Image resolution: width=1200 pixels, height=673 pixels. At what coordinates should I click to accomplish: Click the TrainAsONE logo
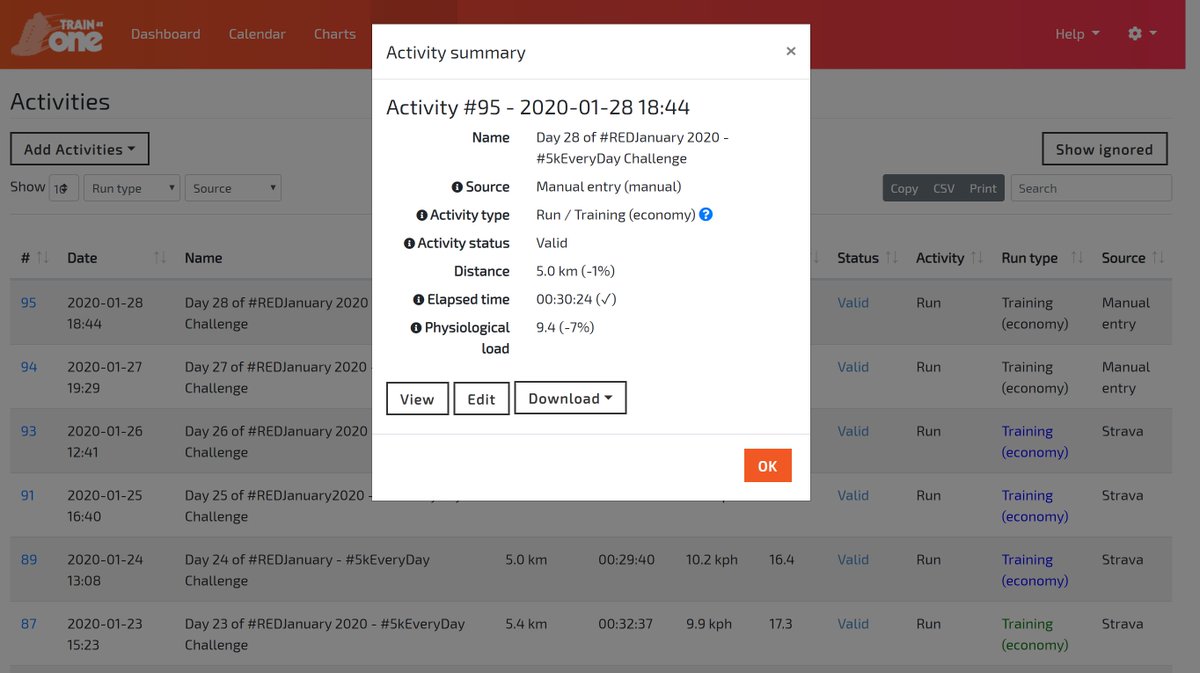click(57, 33)
